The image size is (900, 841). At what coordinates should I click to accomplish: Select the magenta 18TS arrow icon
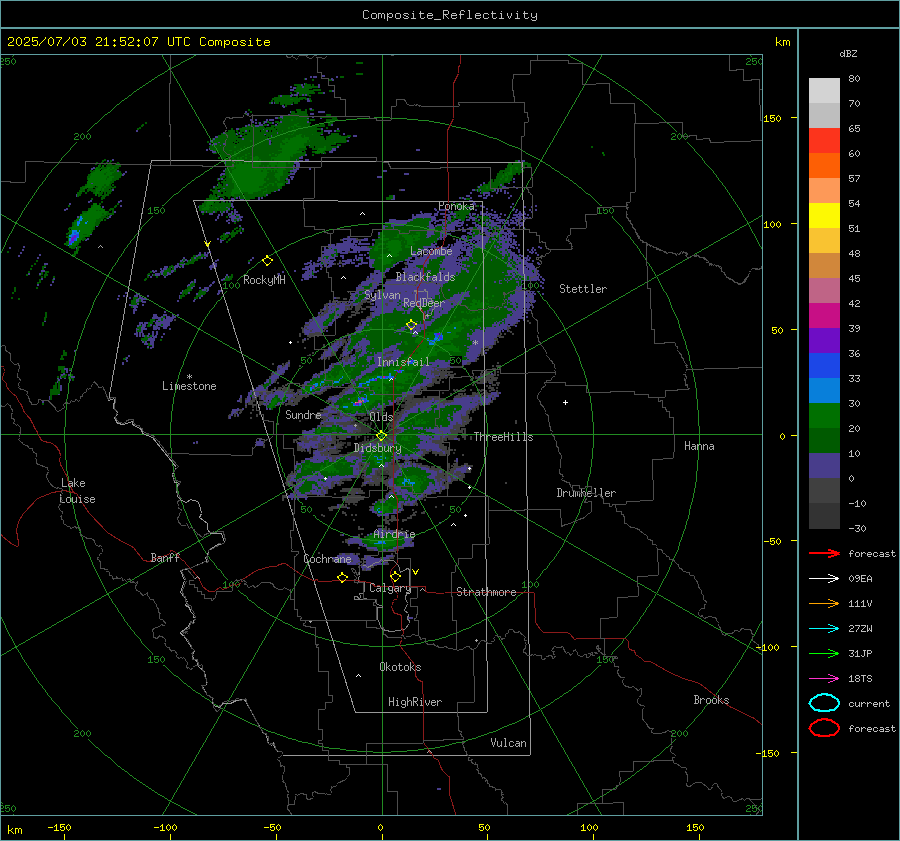824,679
